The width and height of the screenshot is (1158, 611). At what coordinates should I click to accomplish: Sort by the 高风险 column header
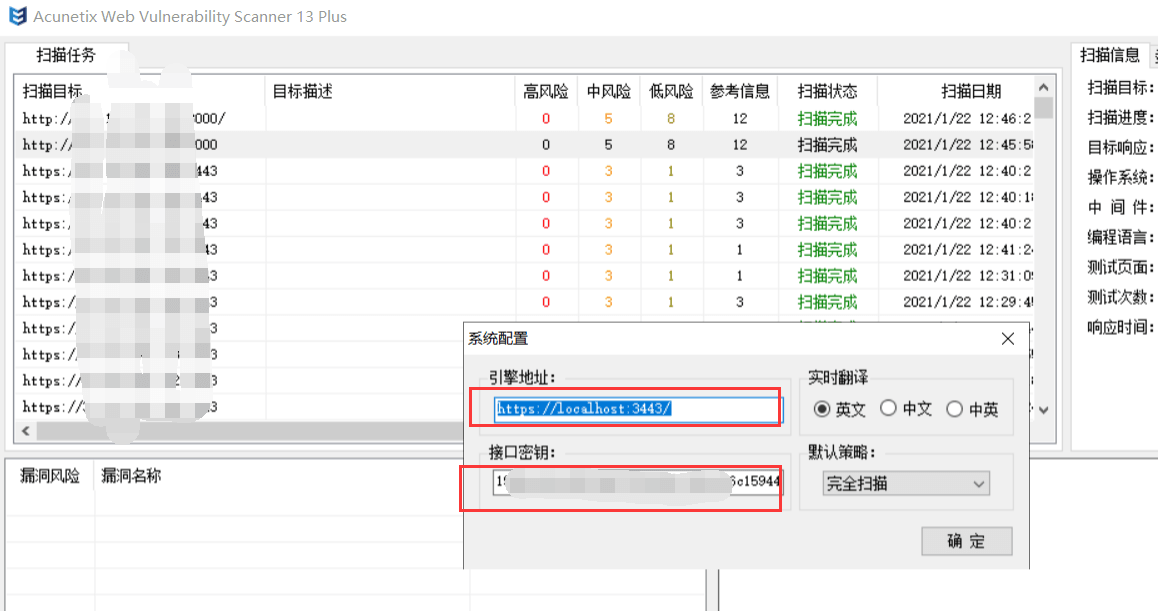(546, 91)
